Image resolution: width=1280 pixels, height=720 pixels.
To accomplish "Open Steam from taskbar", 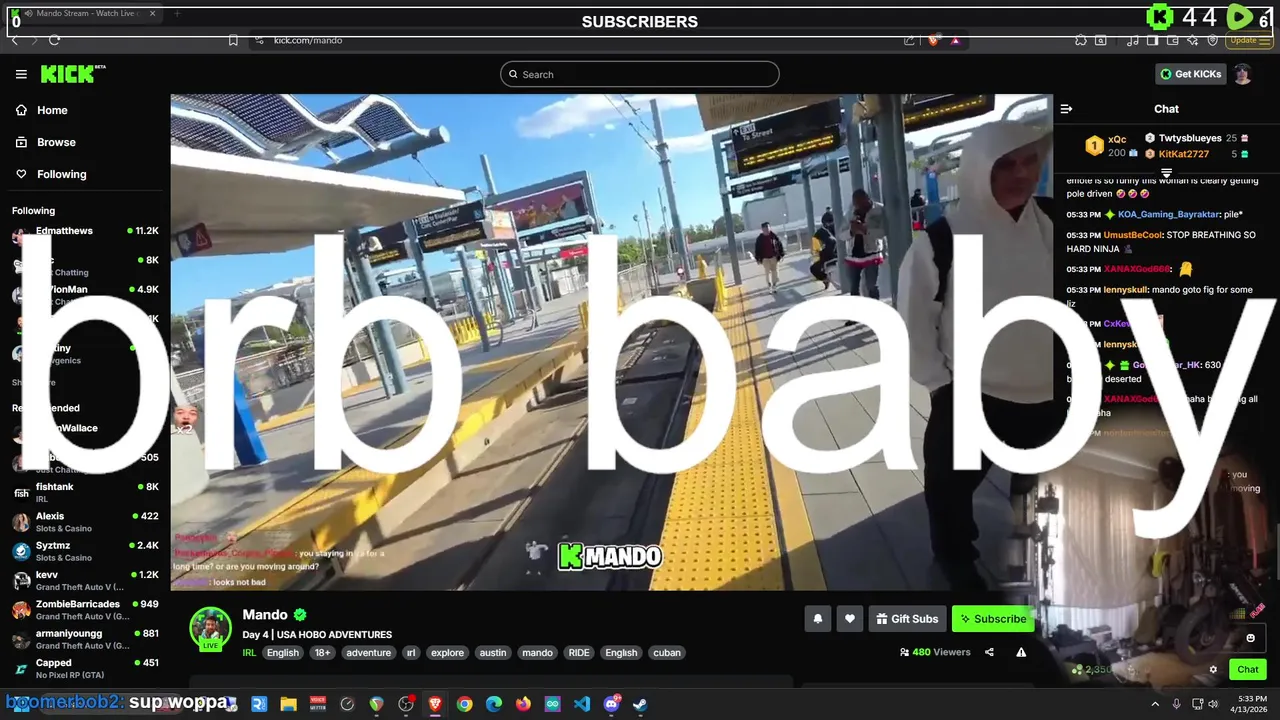I will click(x=640, y=704).
